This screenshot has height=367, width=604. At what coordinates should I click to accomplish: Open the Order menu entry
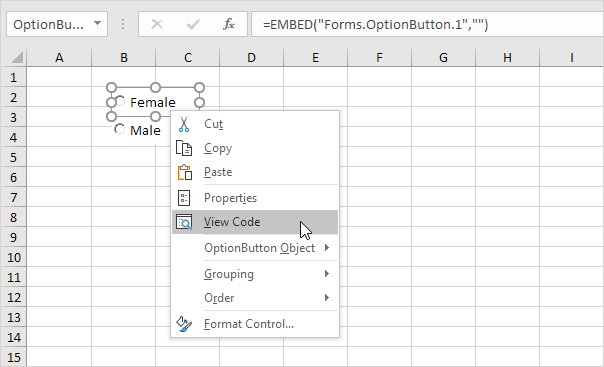pos(255,297)
